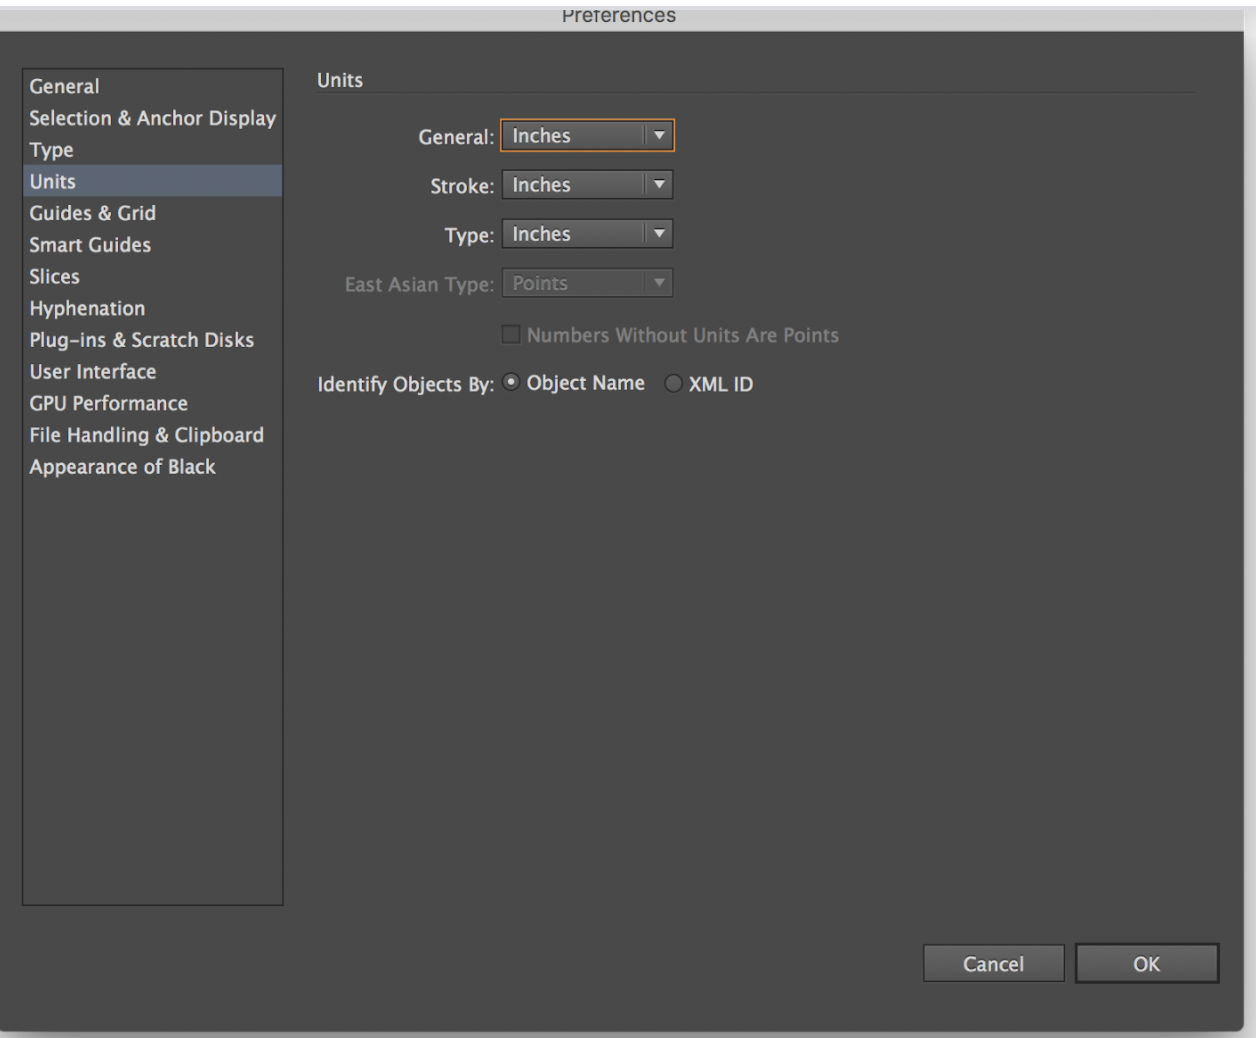Click the Cancel button
Screen dimensions: 1256x1038
click(993, 964)
